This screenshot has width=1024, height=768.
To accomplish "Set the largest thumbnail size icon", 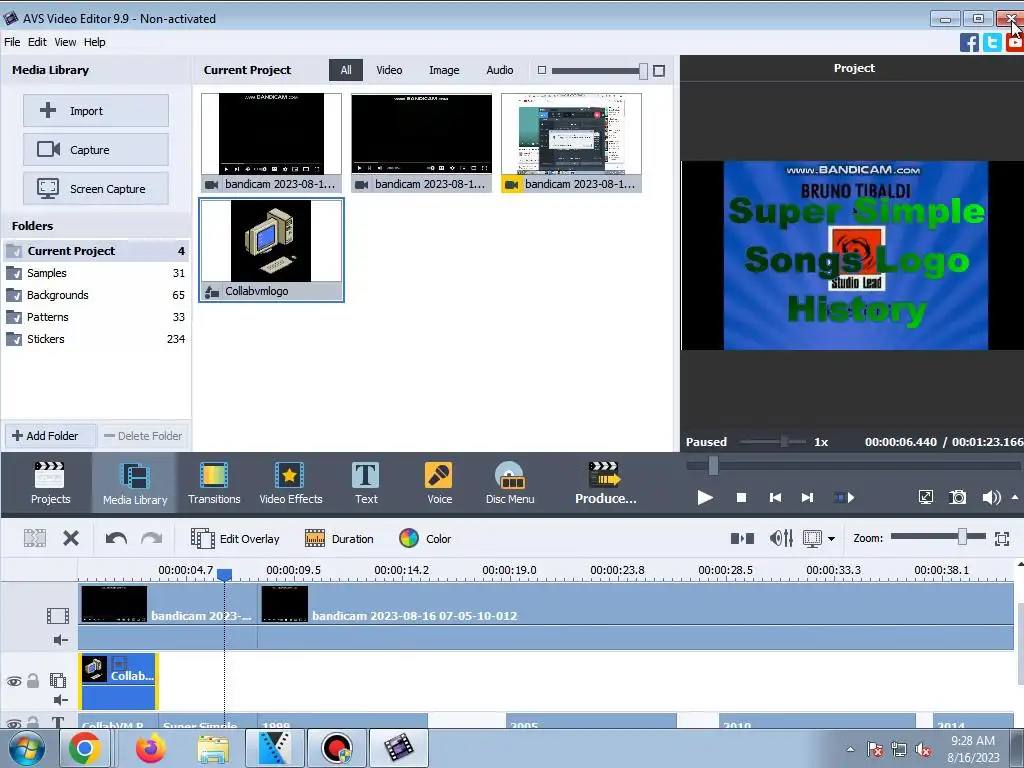I will (x=659, y=71).
